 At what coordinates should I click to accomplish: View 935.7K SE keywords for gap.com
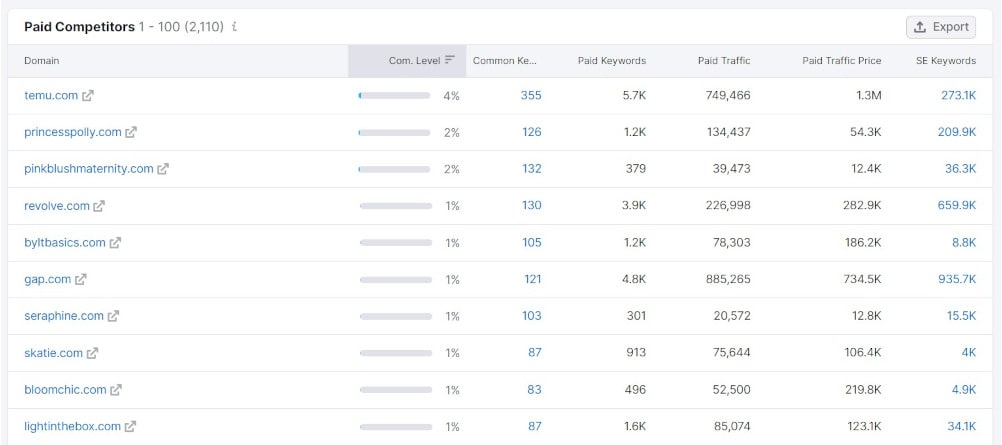[x=957, y=279]
